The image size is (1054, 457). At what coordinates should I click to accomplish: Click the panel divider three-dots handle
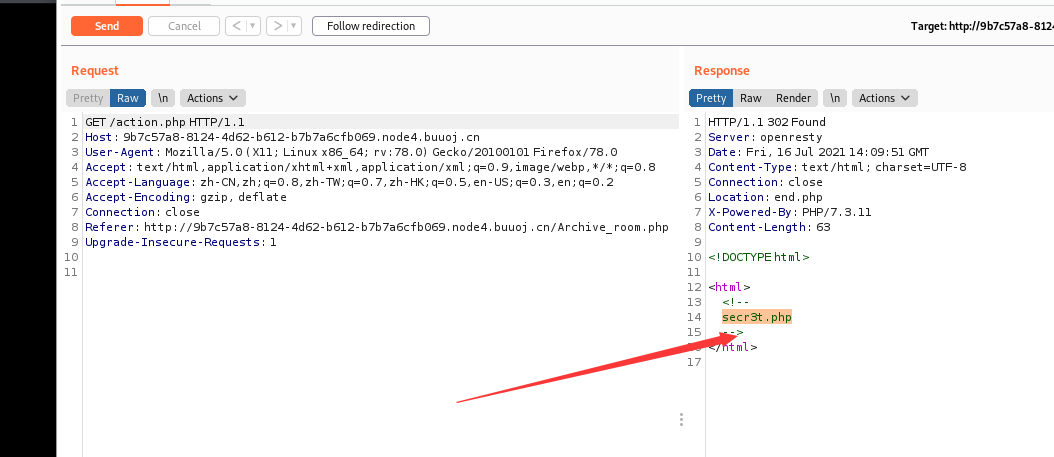681,419
